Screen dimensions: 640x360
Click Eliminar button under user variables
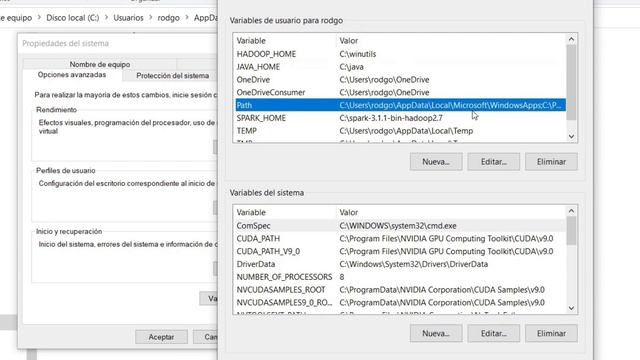551,162
